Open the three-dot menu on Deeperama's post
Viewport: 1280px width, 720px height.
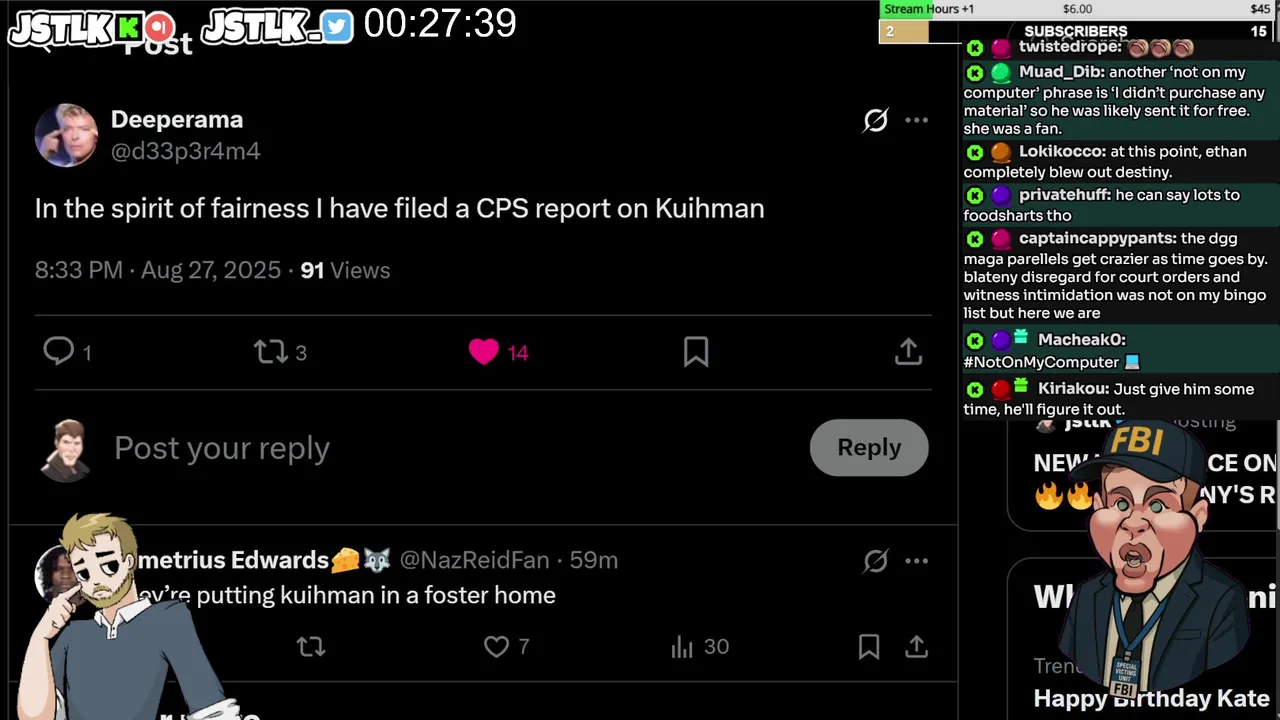(x=917, y=120)
